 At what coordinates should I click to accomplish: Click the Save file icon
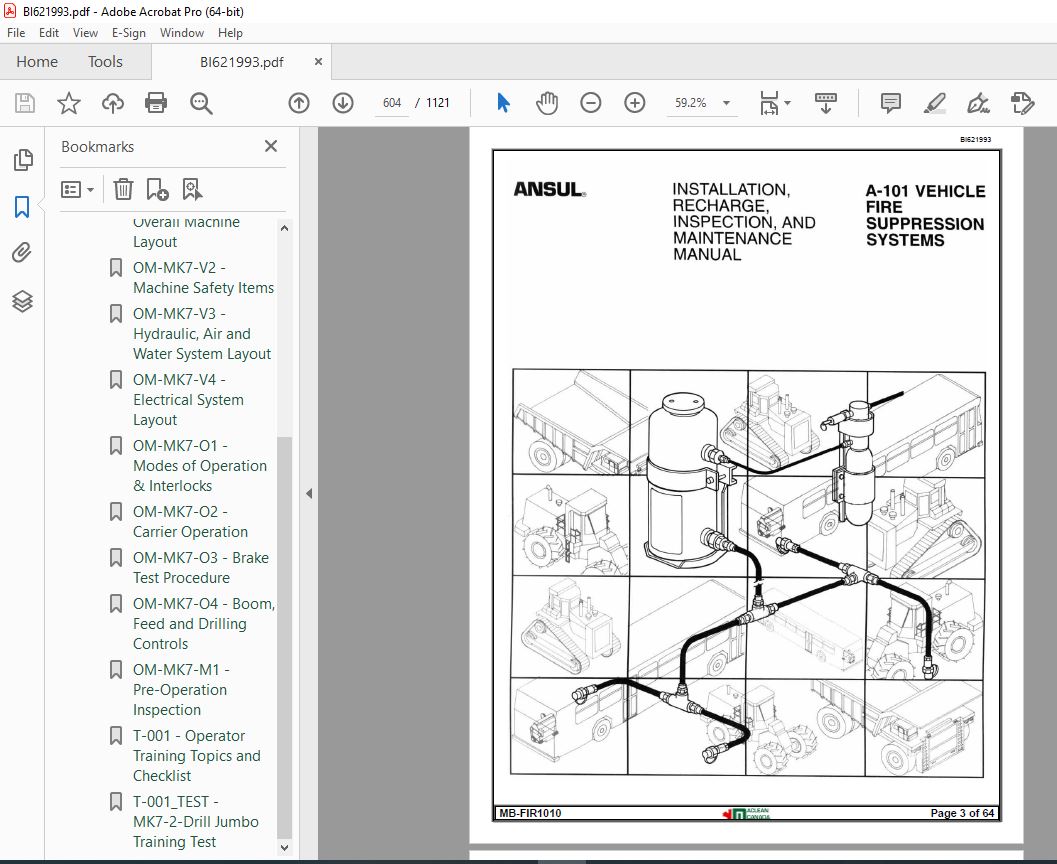(25, 103)
